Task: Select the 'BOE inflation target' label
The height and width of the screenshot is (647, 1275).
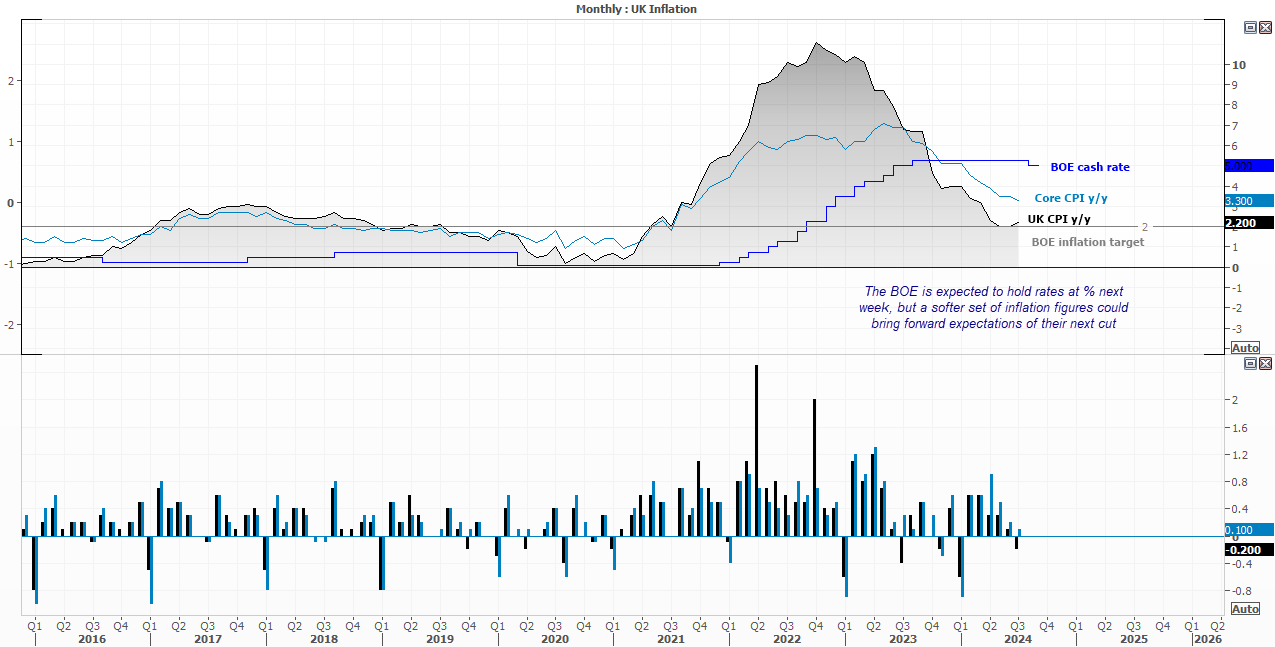Action: click(1088, 242)
